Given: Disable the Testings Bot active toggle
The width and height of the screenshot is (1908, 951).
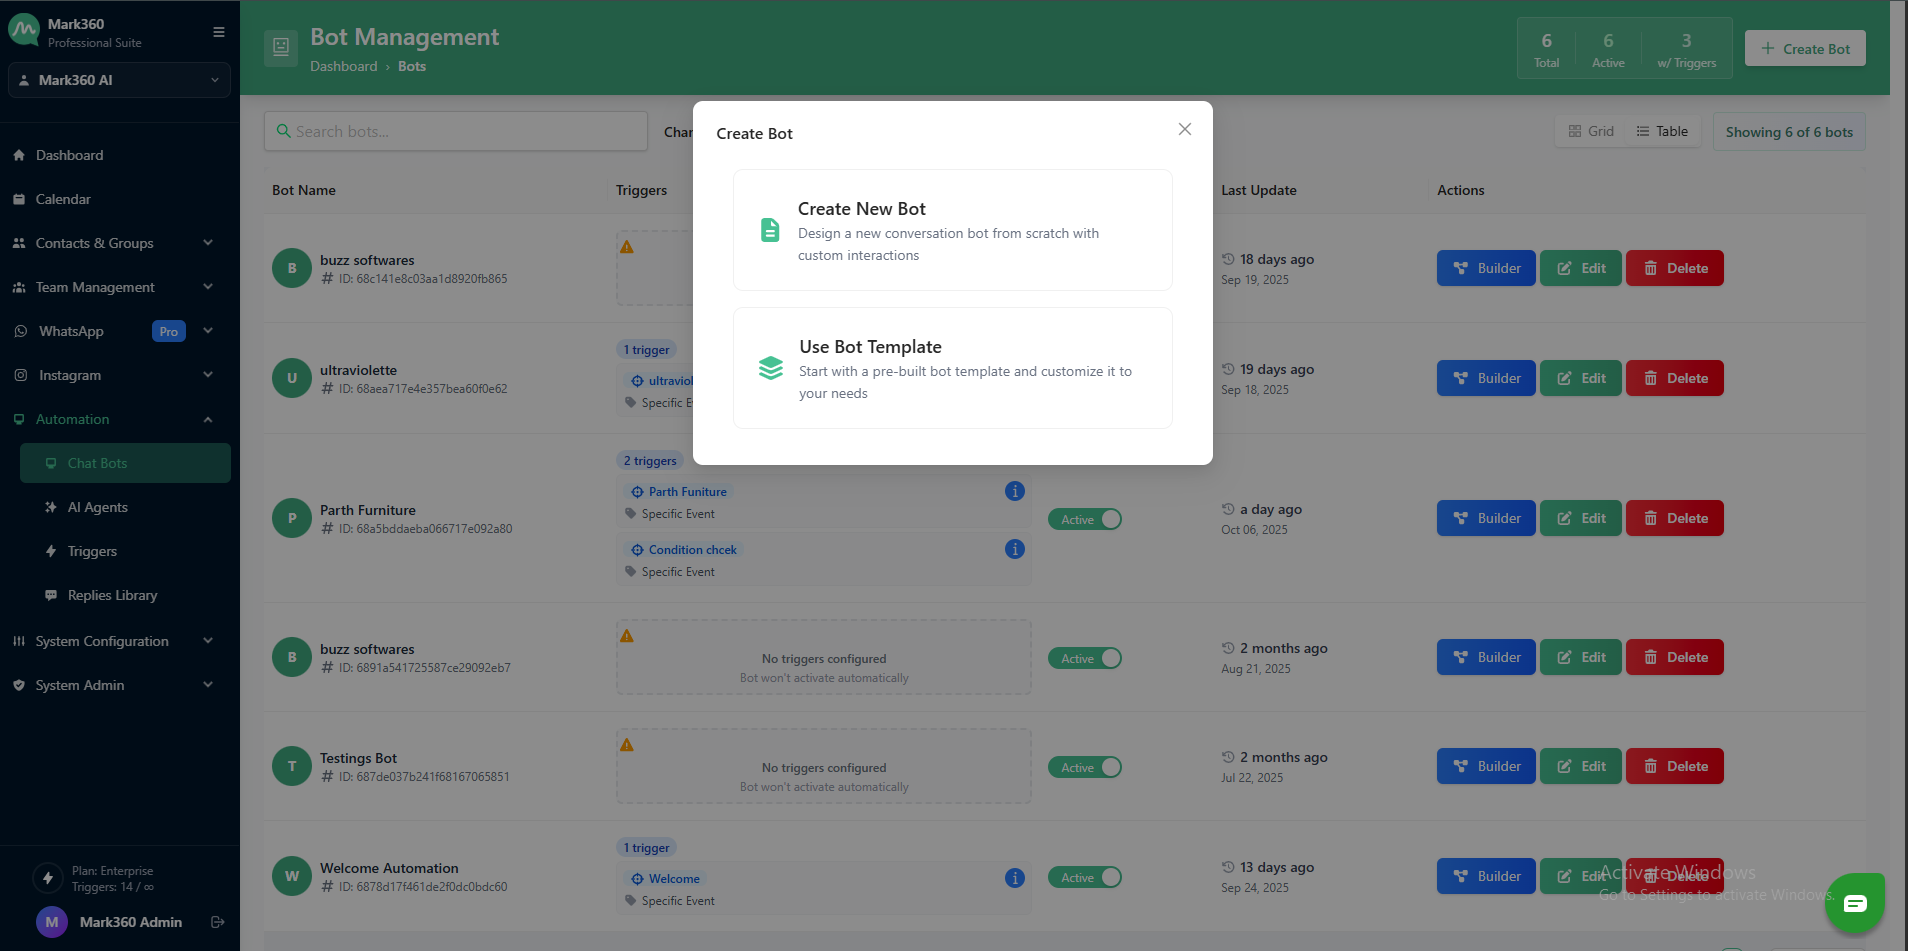Looking at the screenshot, I should coord(1085,767).
